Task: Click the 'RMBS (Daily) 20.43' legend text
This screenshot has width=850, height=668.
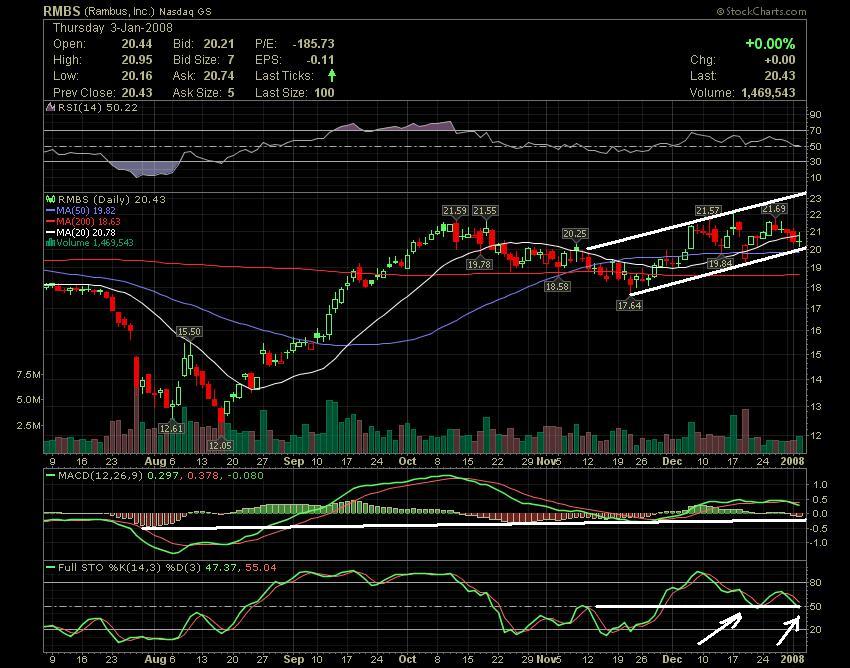Action: pos(112,200)
